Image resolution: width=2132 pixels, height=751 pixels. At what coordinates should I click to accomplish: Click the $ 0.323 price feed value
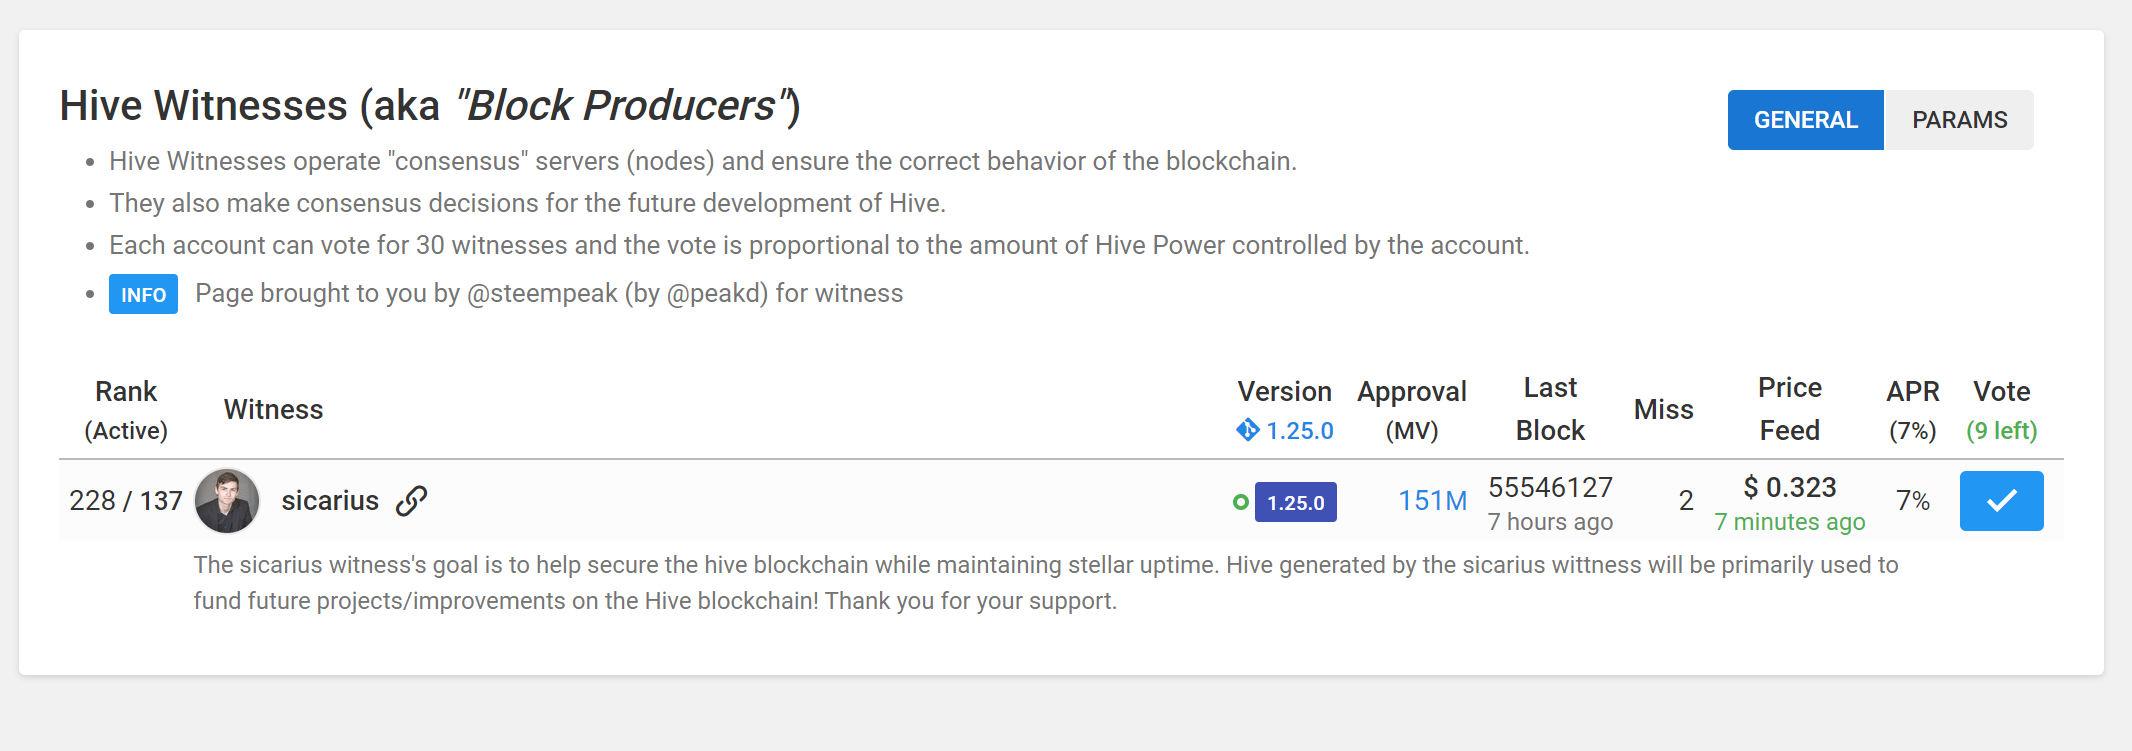coord(1789,487)
